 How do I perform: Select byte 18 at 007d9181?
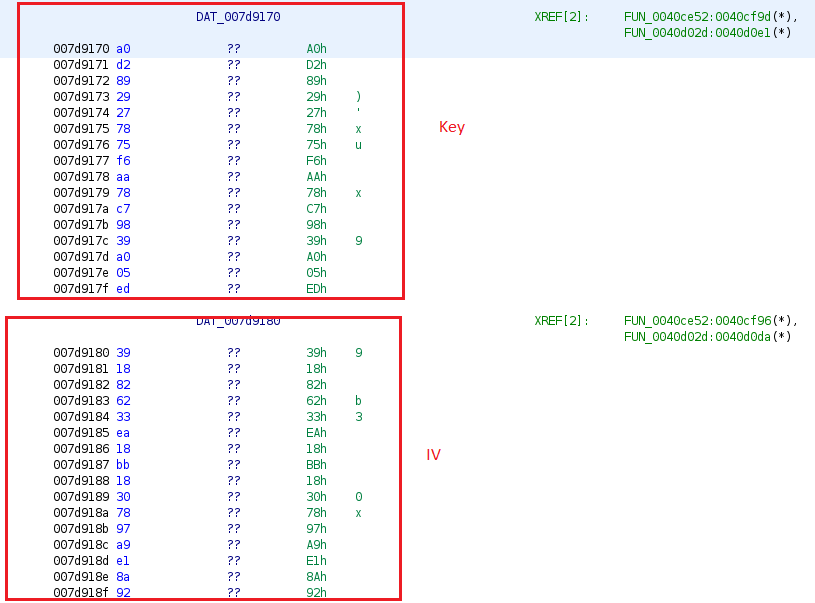coord(123,369)
